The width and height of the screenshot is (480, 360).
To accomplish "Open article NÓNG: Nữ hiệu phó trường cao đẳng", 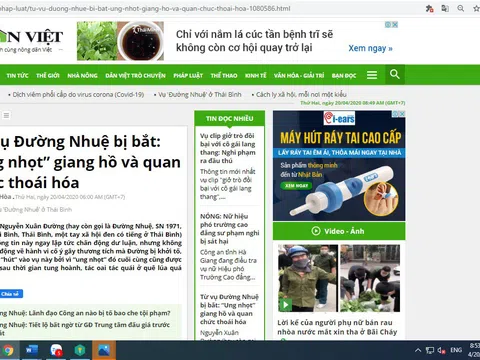I will point(229,229).
